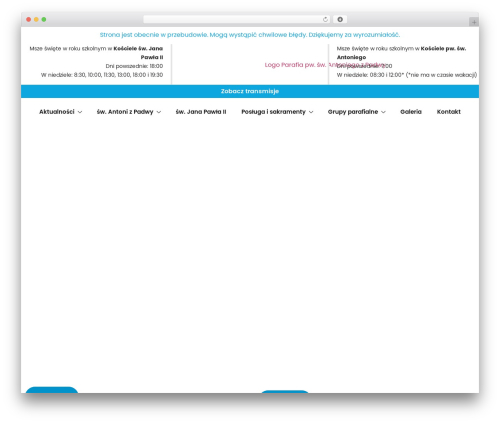Open the św. Antoni z Padwy menu item
The width and height of the screenshot is (500, 423).
coord(125,112)
